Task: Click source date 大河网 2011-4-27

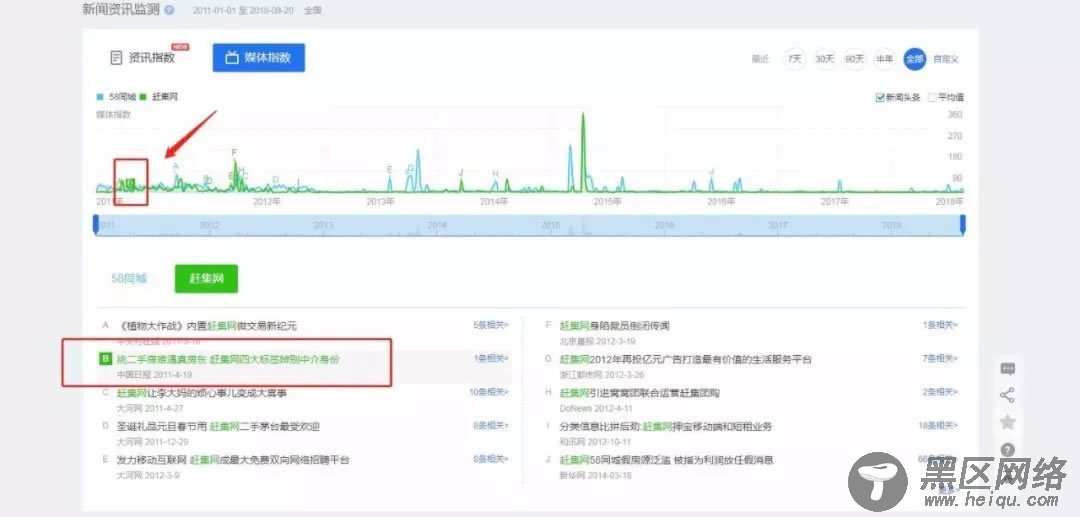Action: (149, 408)
